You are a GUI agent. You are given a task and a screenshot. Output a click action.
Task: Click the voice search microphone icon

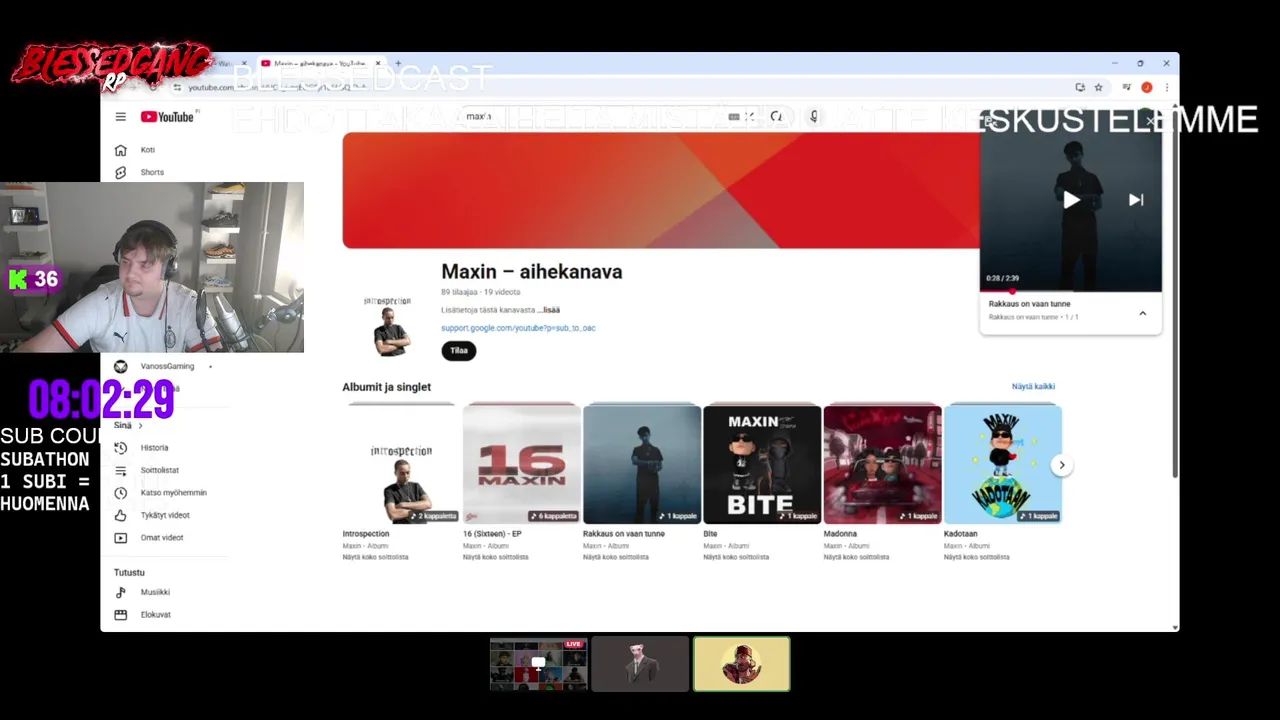[x=814, y=117]
